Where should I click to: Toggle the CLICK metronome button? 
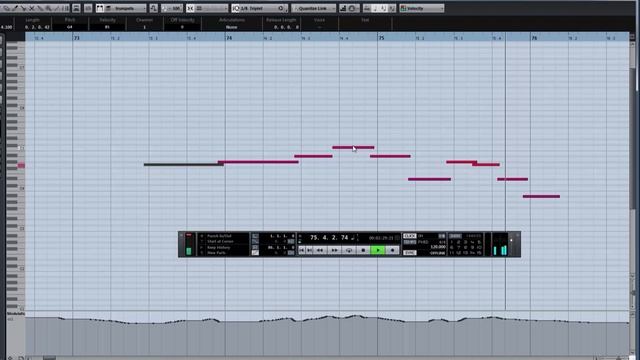pos(410,236)
